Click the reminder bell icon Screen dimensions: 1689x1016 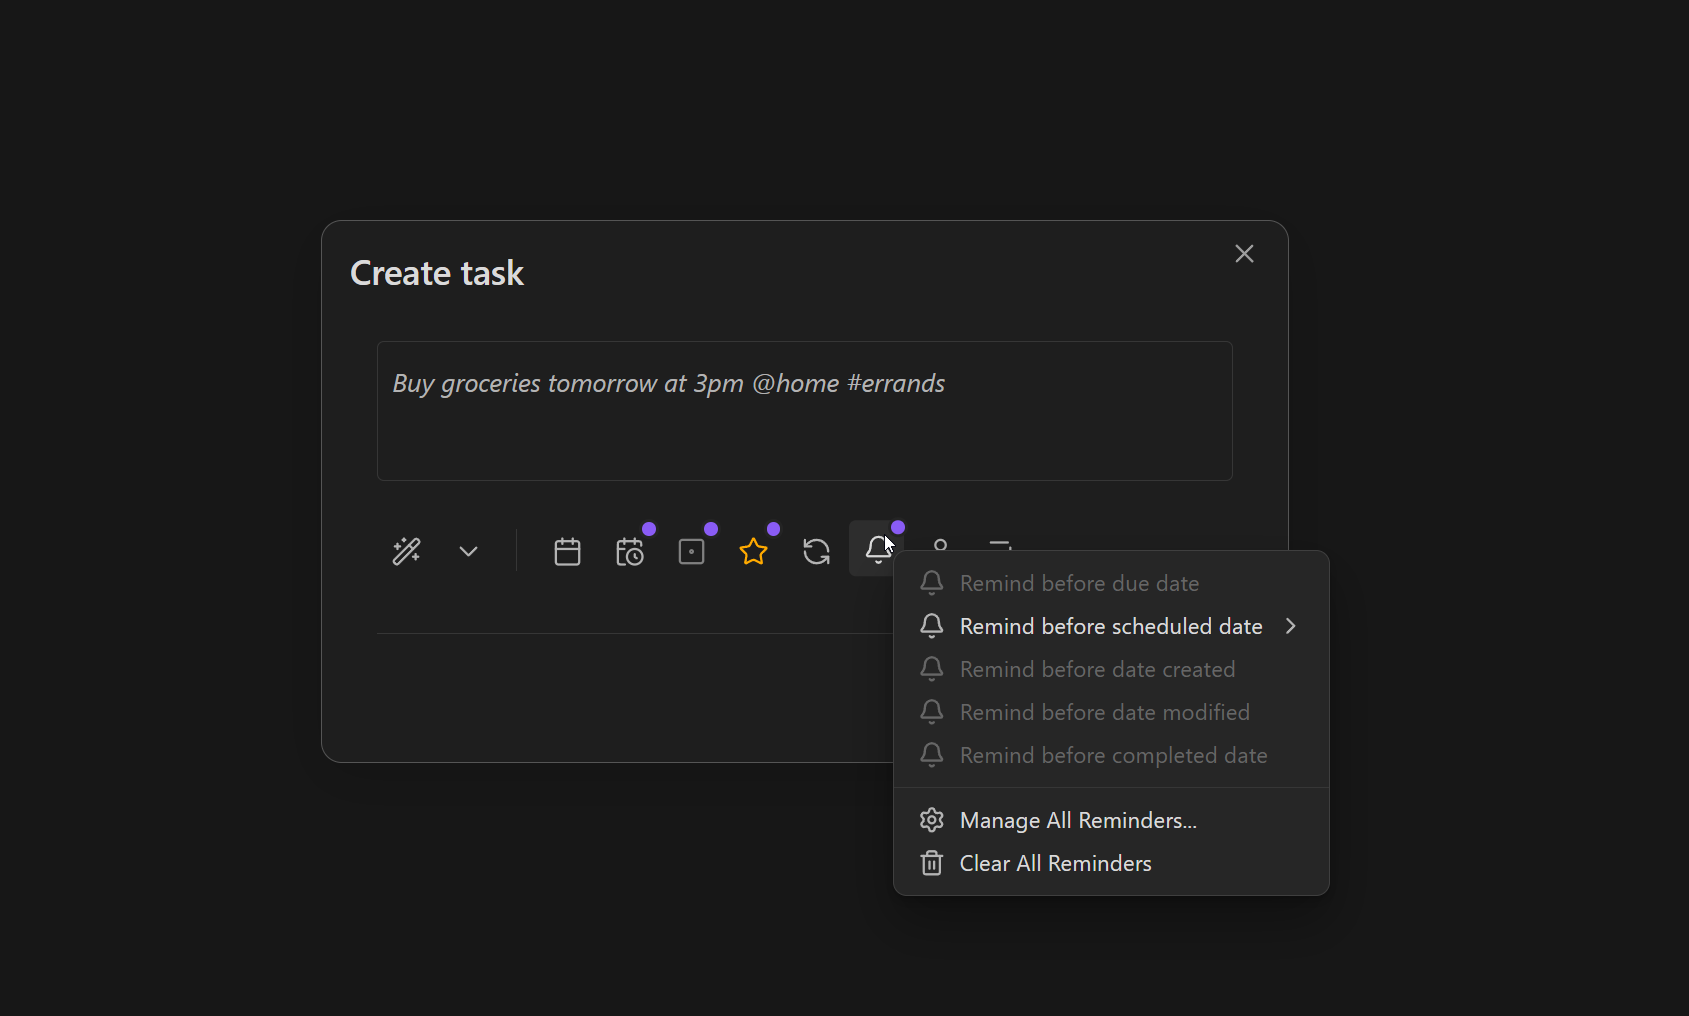pyautogui.click(x=876, y=549)
